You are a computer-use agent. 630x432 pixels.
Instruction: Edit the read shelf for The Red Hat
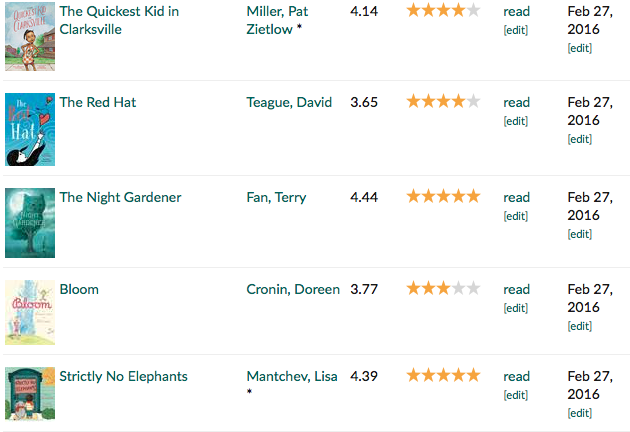pyautogui.click(x=515, y=121)
